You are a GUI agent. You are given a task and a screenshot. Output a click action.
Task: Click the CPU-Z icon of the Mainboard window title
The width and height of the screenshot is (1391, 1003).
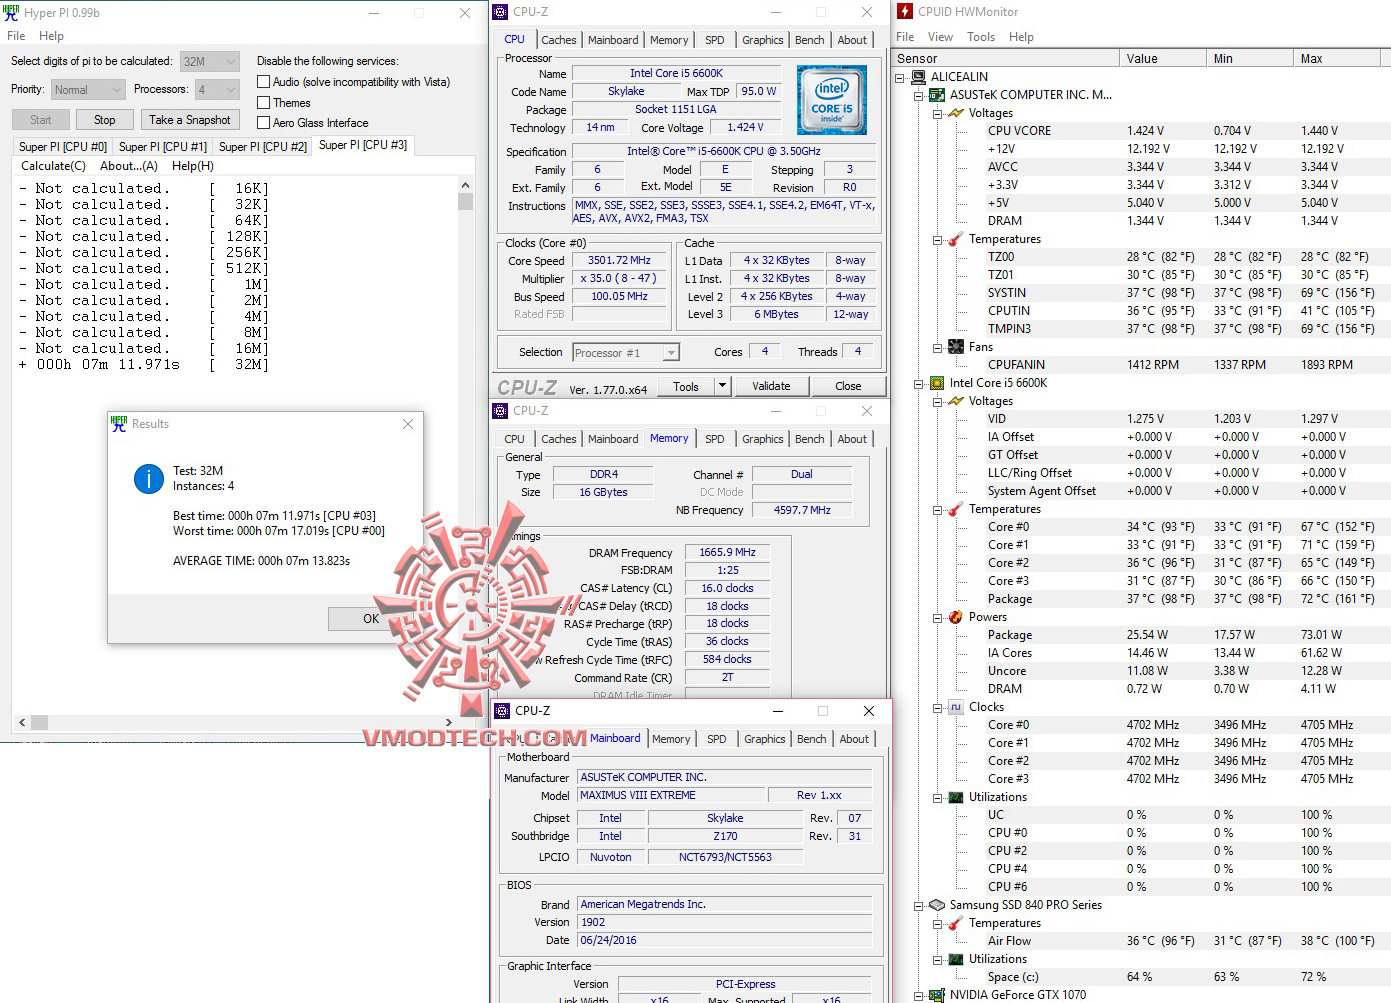pos(503,711)
